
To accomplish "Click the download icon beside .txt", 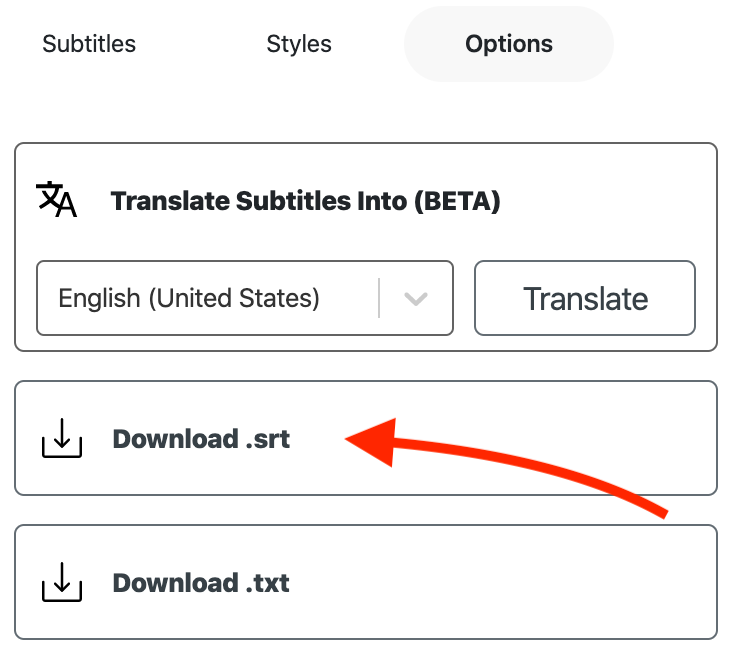I will [x=62, y=582].
